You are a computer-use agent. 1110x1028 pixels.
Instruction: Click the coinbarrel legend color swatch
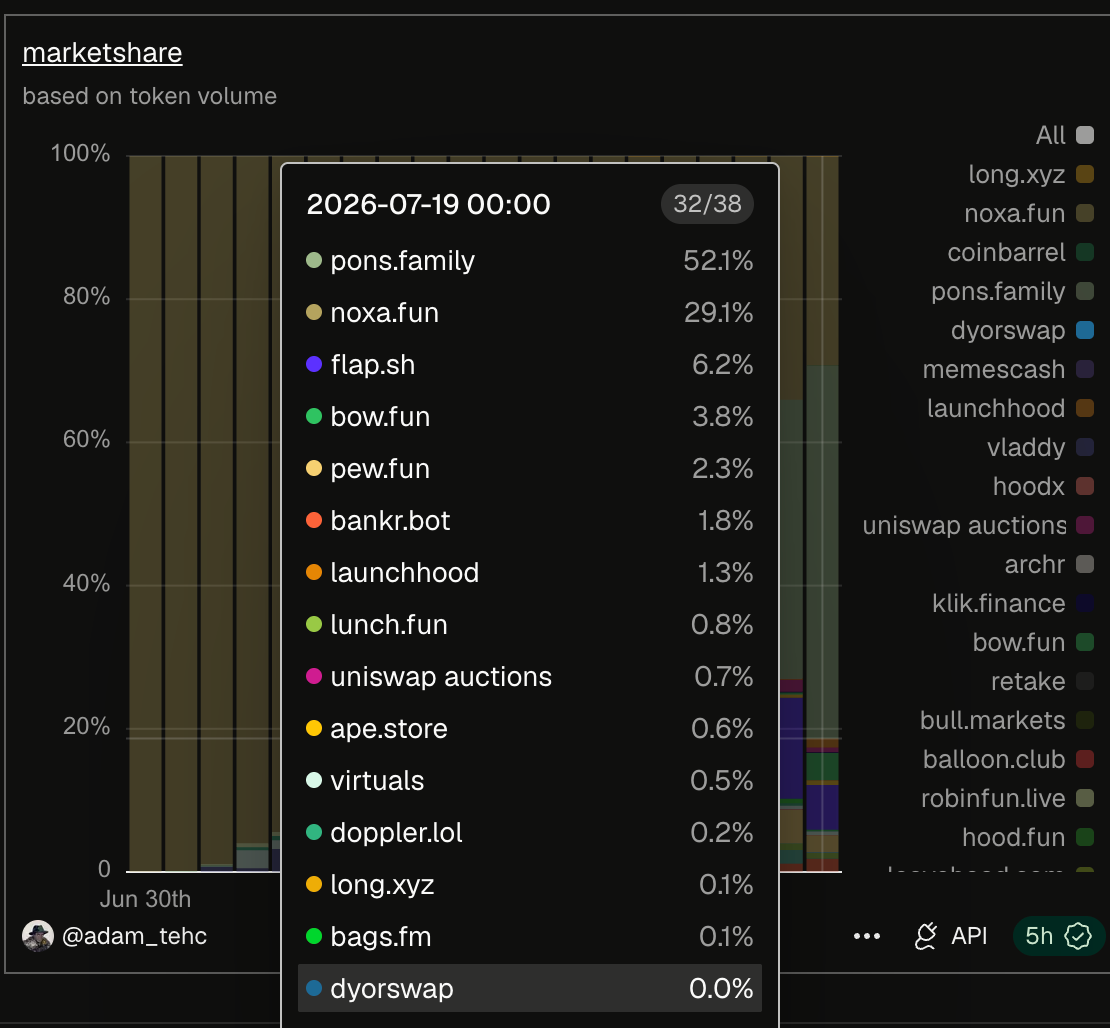click(1085, 252)
